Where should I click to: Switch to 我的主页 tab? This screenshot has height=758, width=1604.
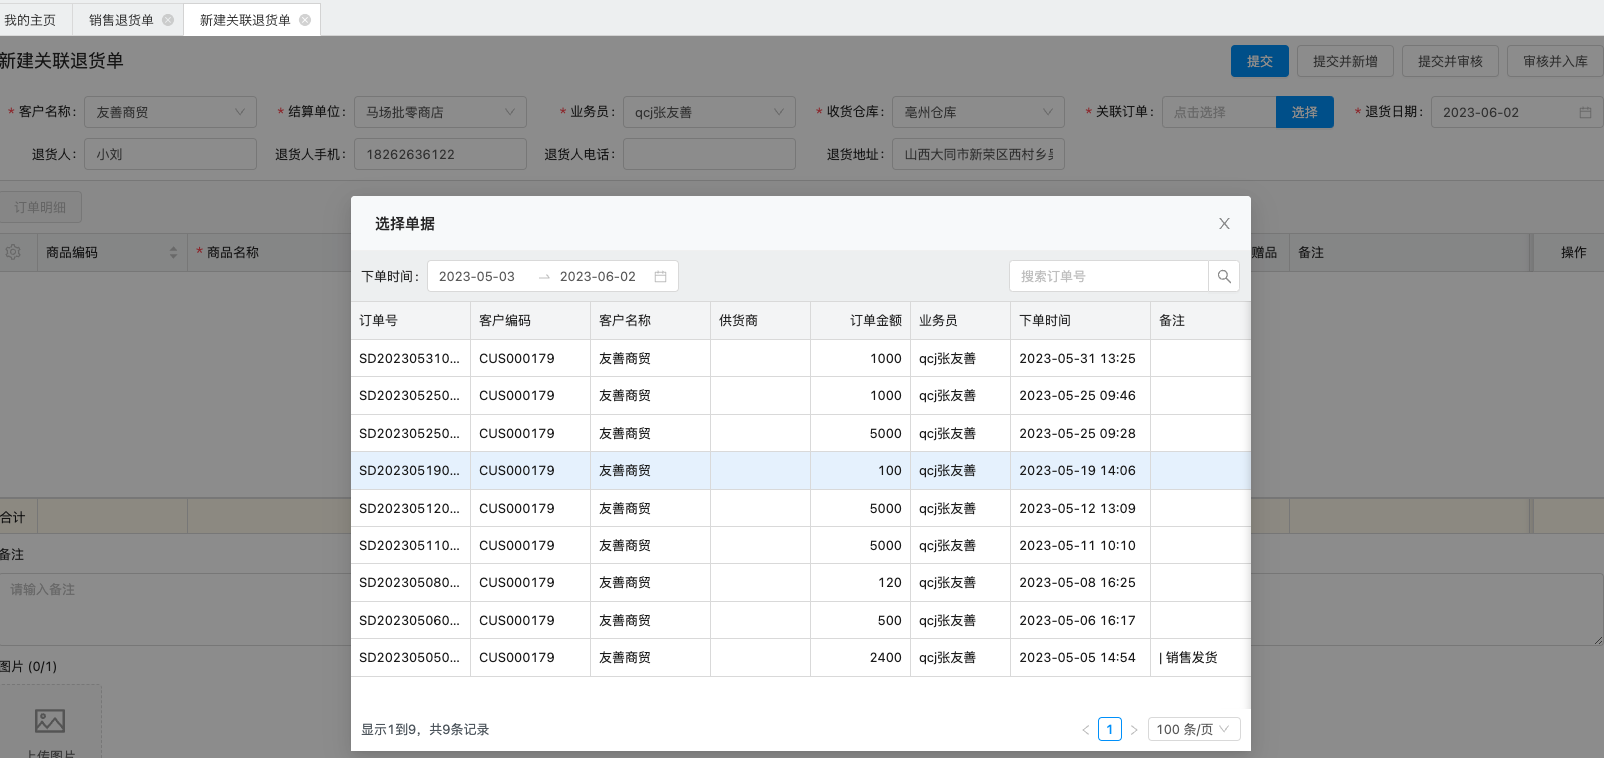click(x=30, y=20)
